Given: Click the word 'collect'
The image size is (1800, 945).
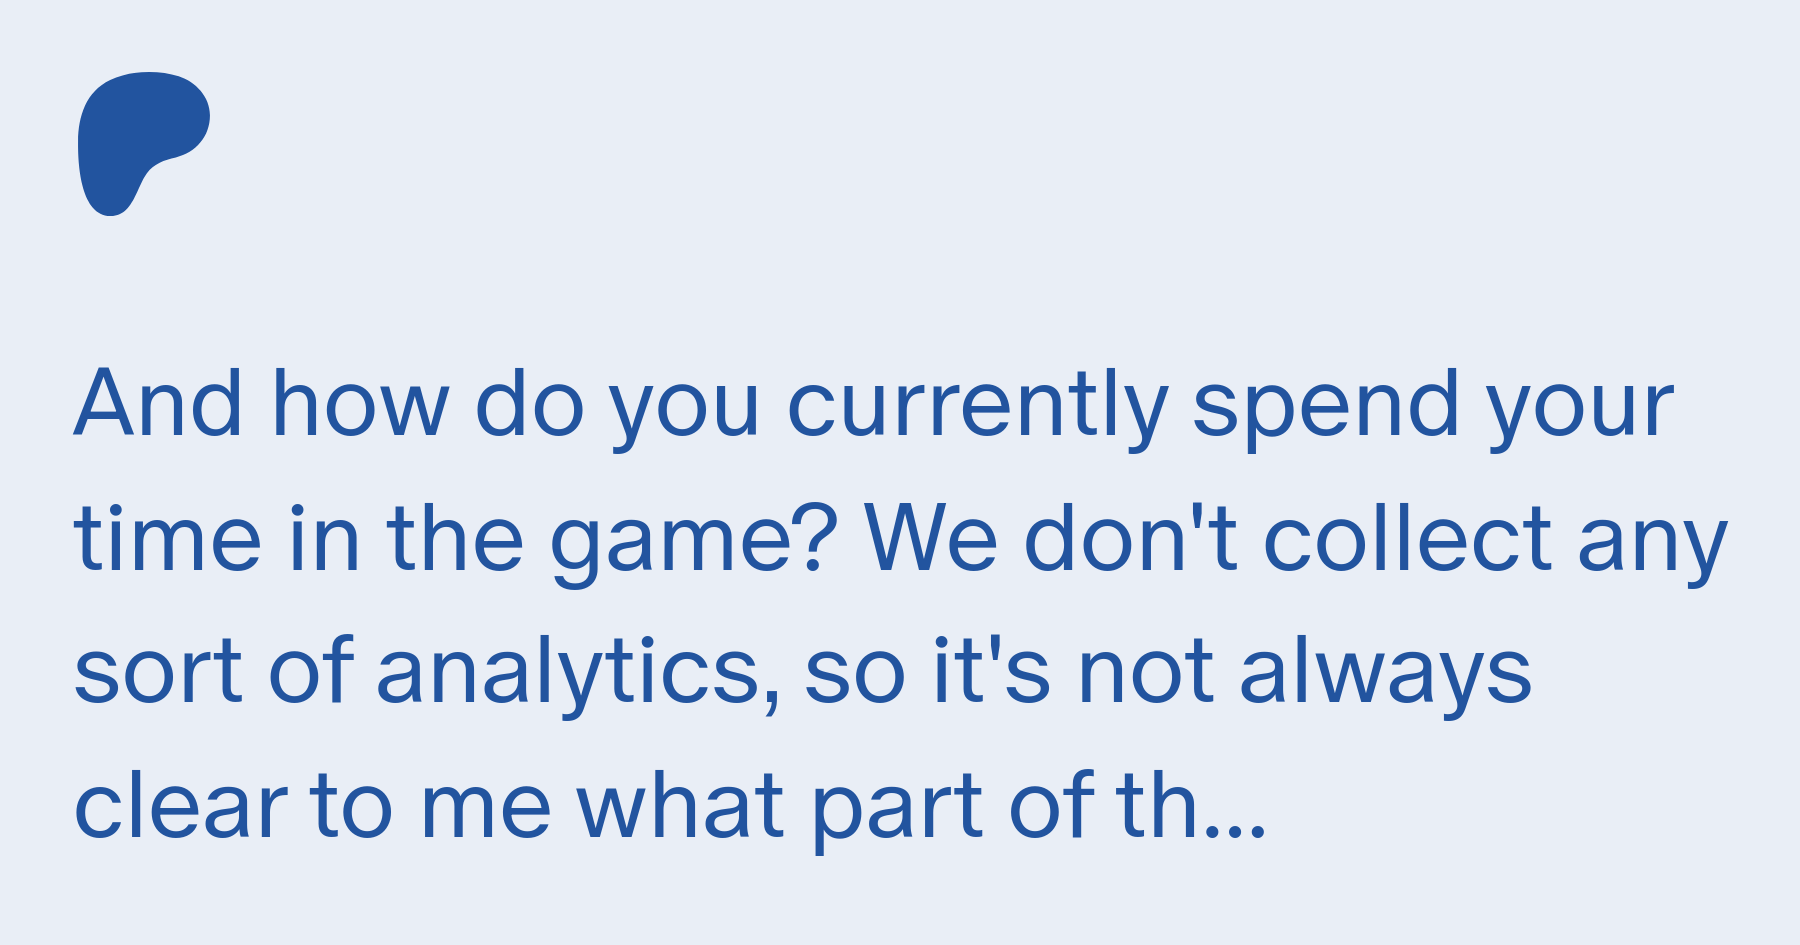Looking at the screenshot, I should tap(1408, 538).
